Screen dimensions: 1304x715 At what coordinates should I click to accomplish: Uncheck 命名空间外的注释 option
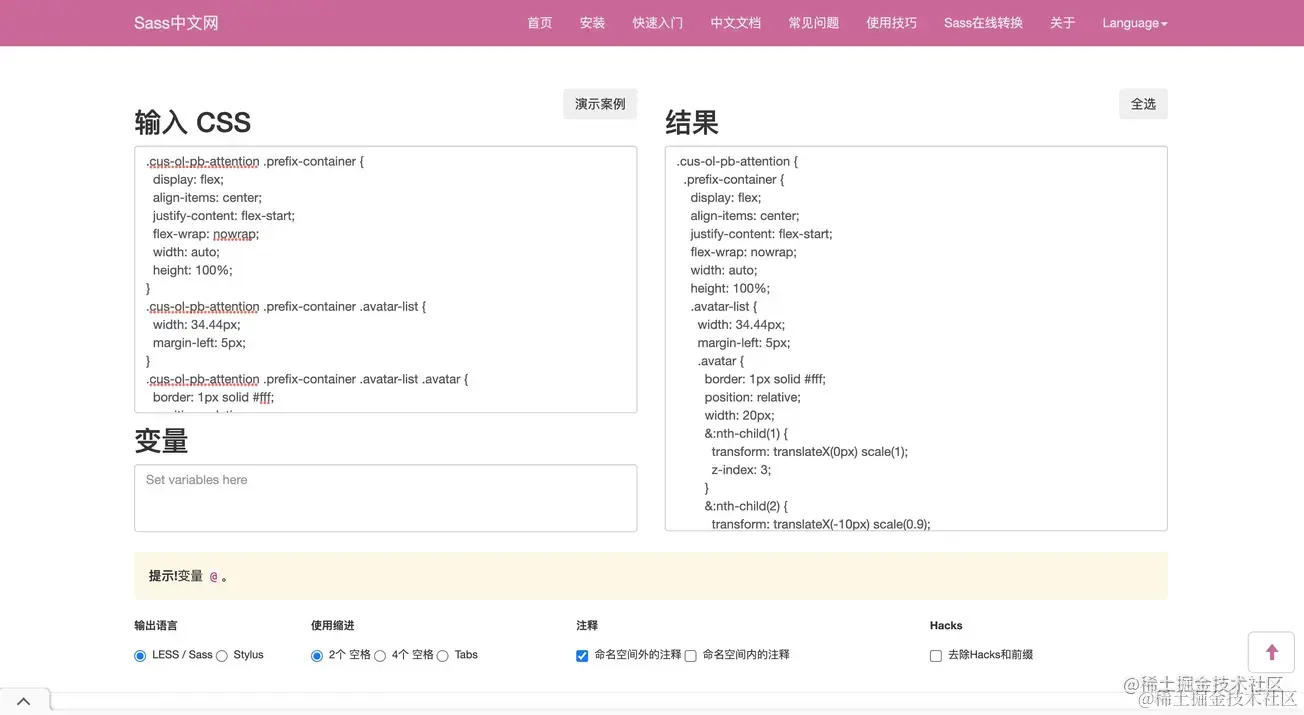tap(582, 655)
